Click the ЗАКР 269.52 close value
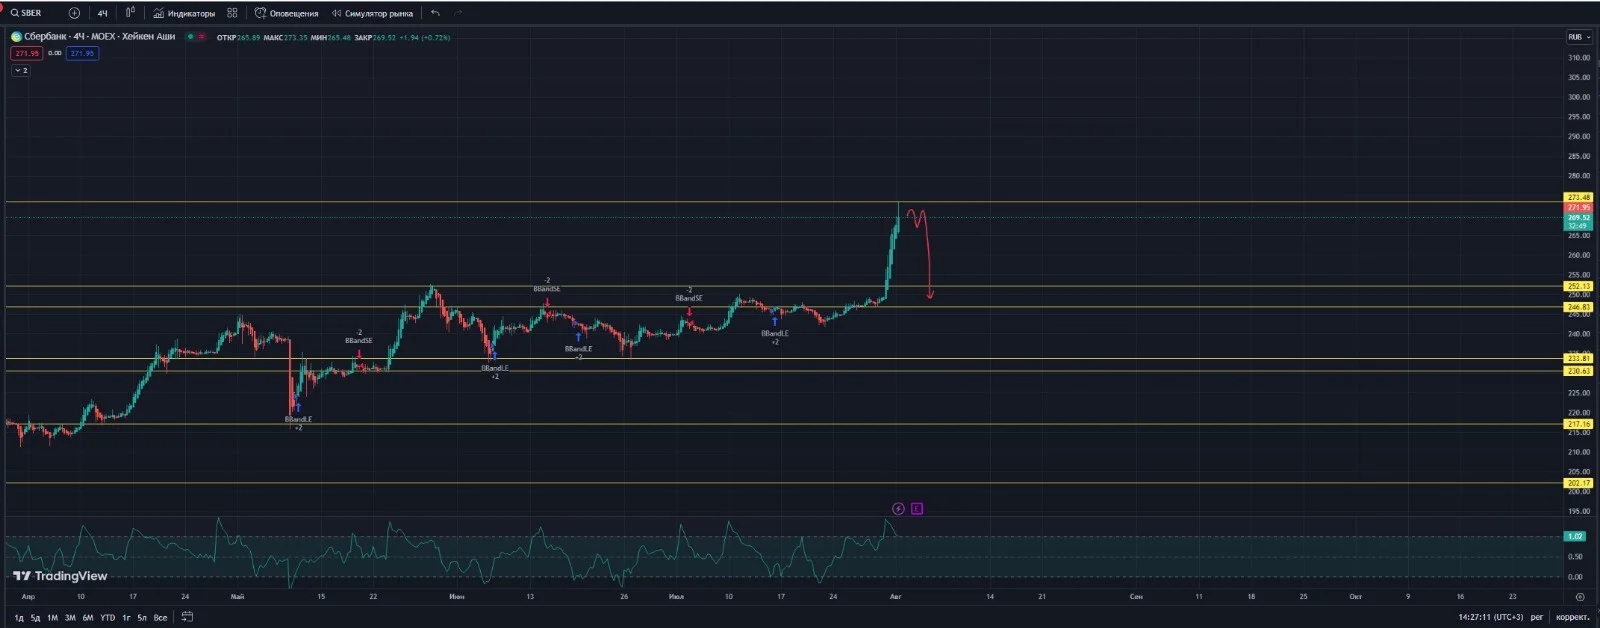This screenshot has width=1600, height=628. coord(375,37)
